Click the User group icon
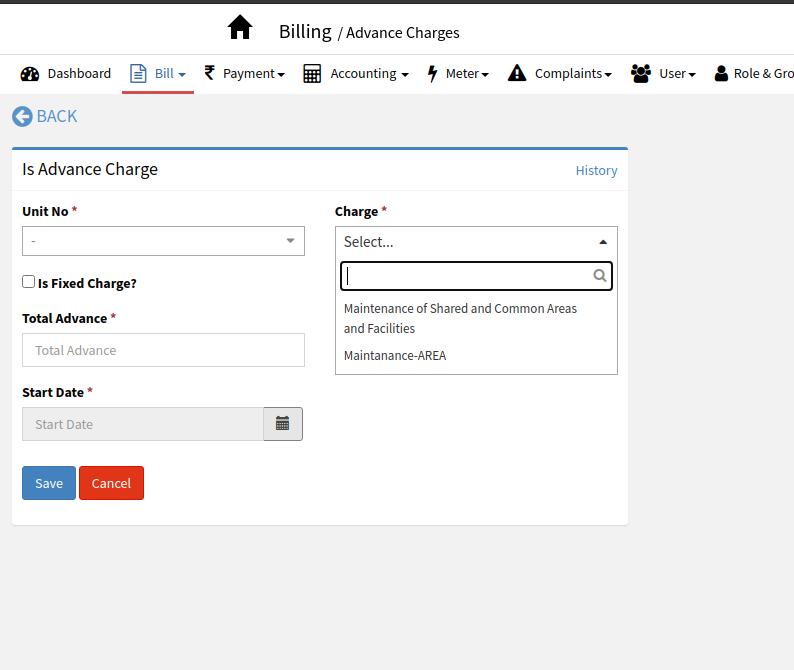The width and height of the screenshot is (794, 670). tap(641, 74)
